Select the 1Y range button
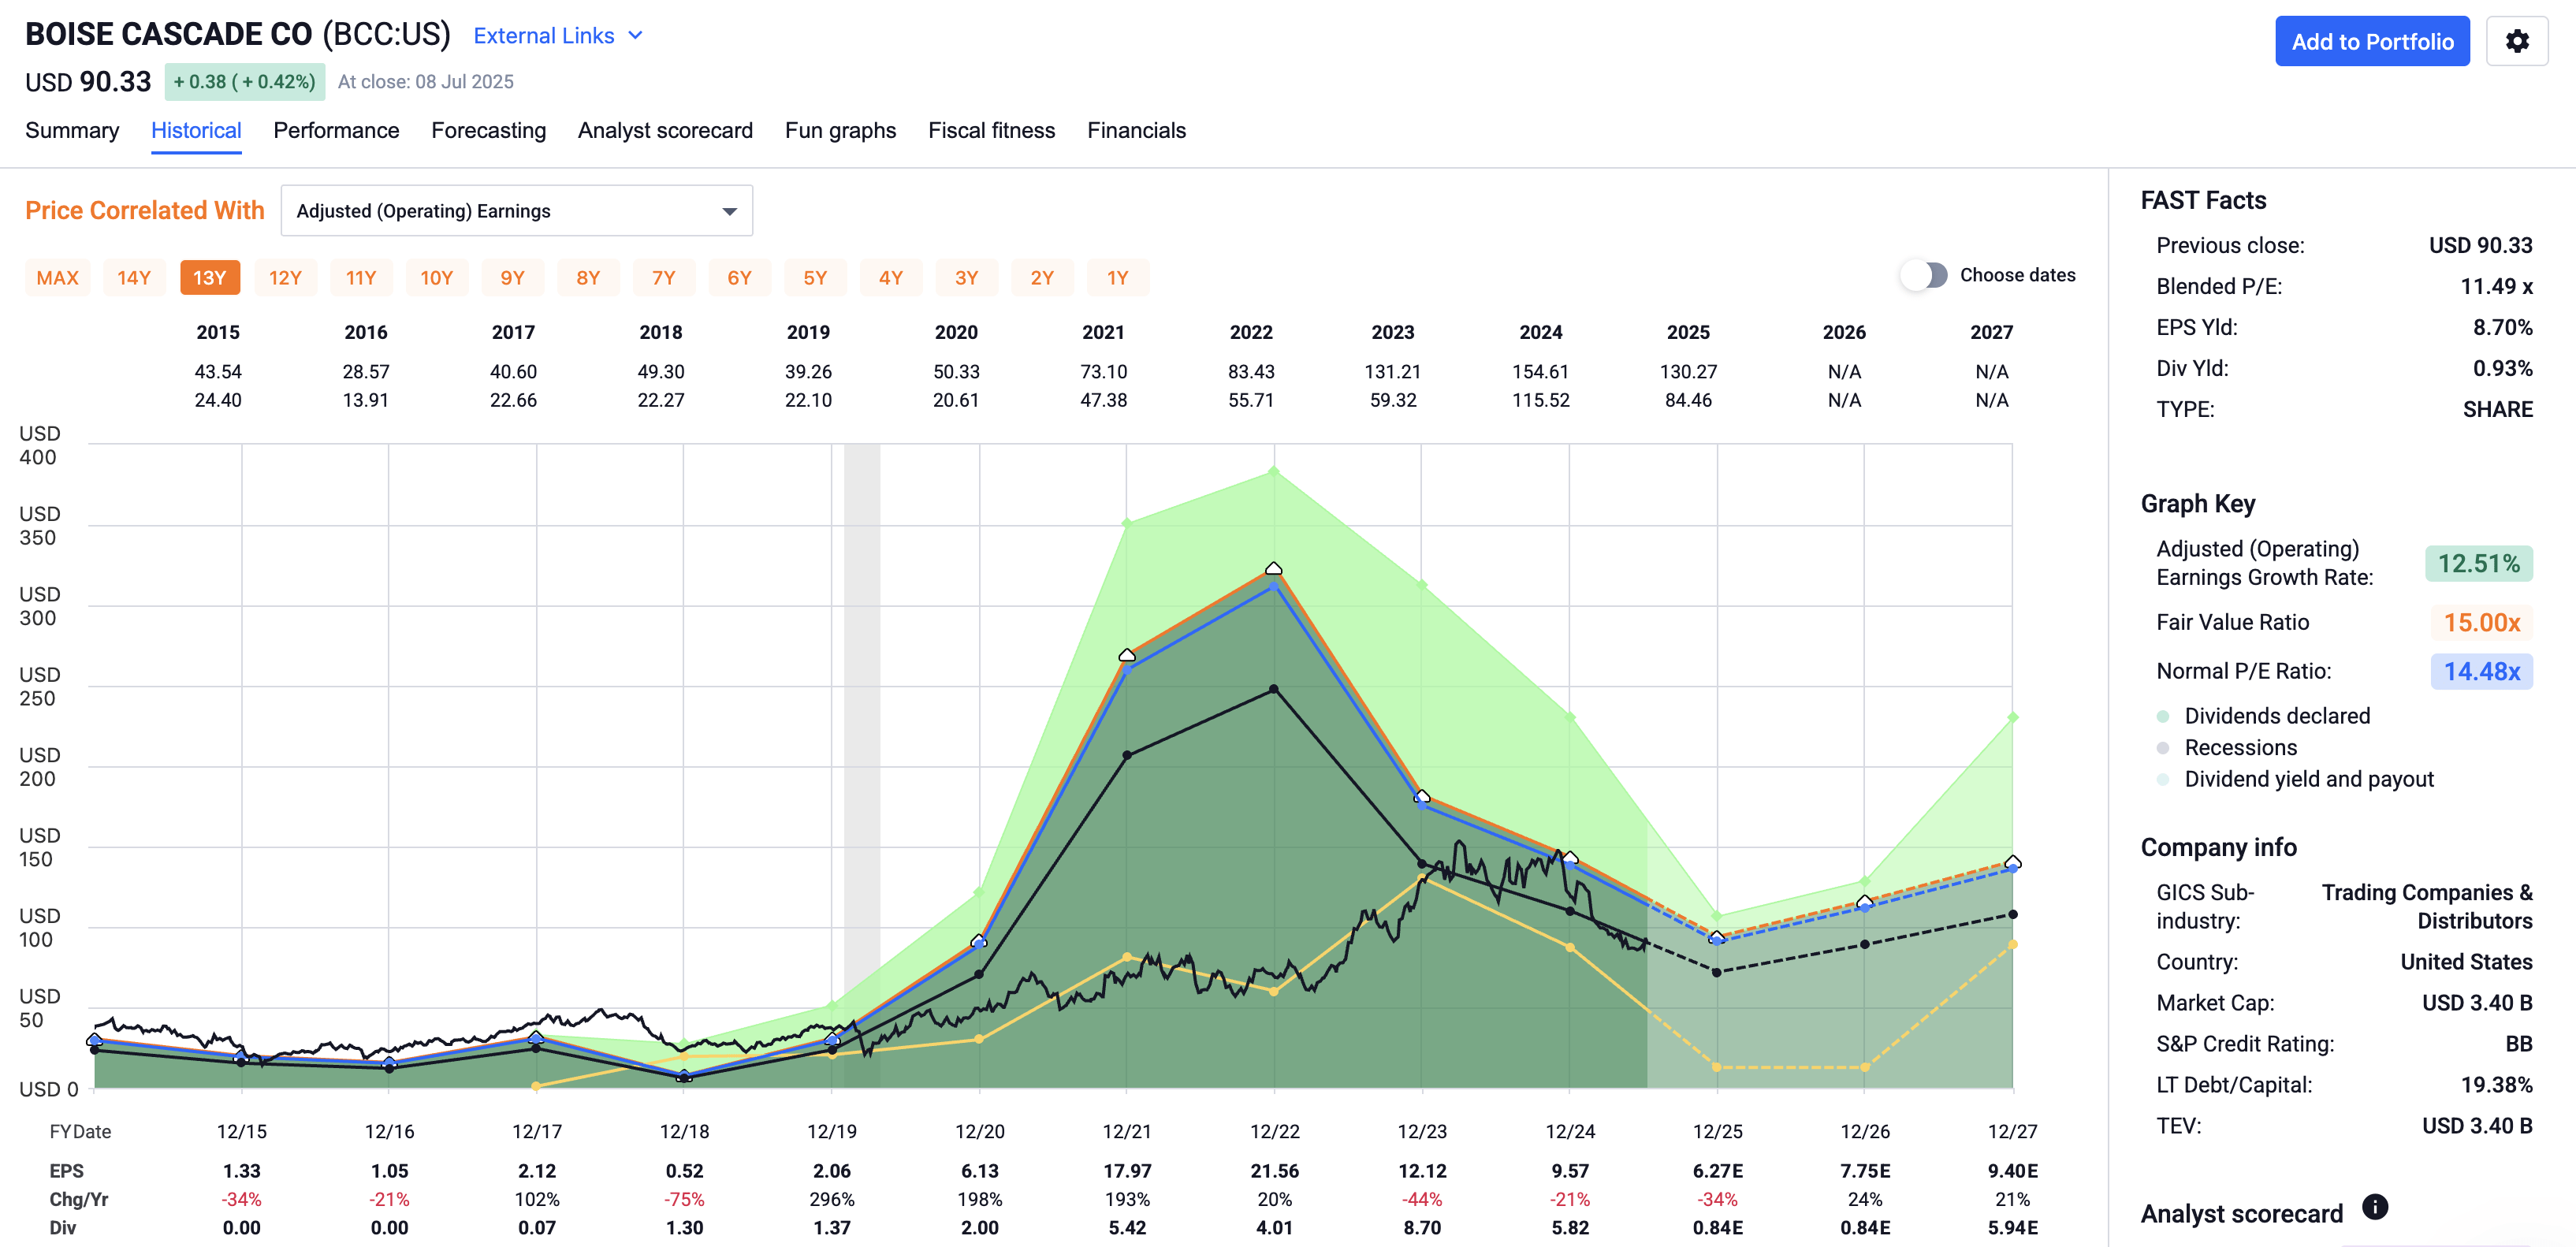 pos(1117,277)
